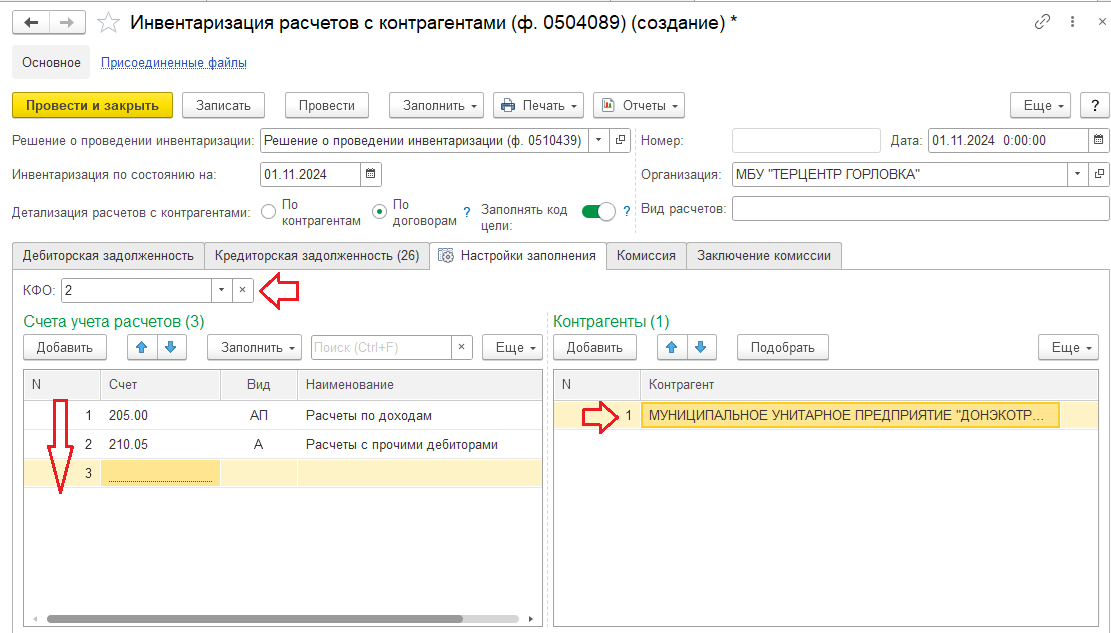
Task: Click the Провести и закрыть button
Action: 92,106
